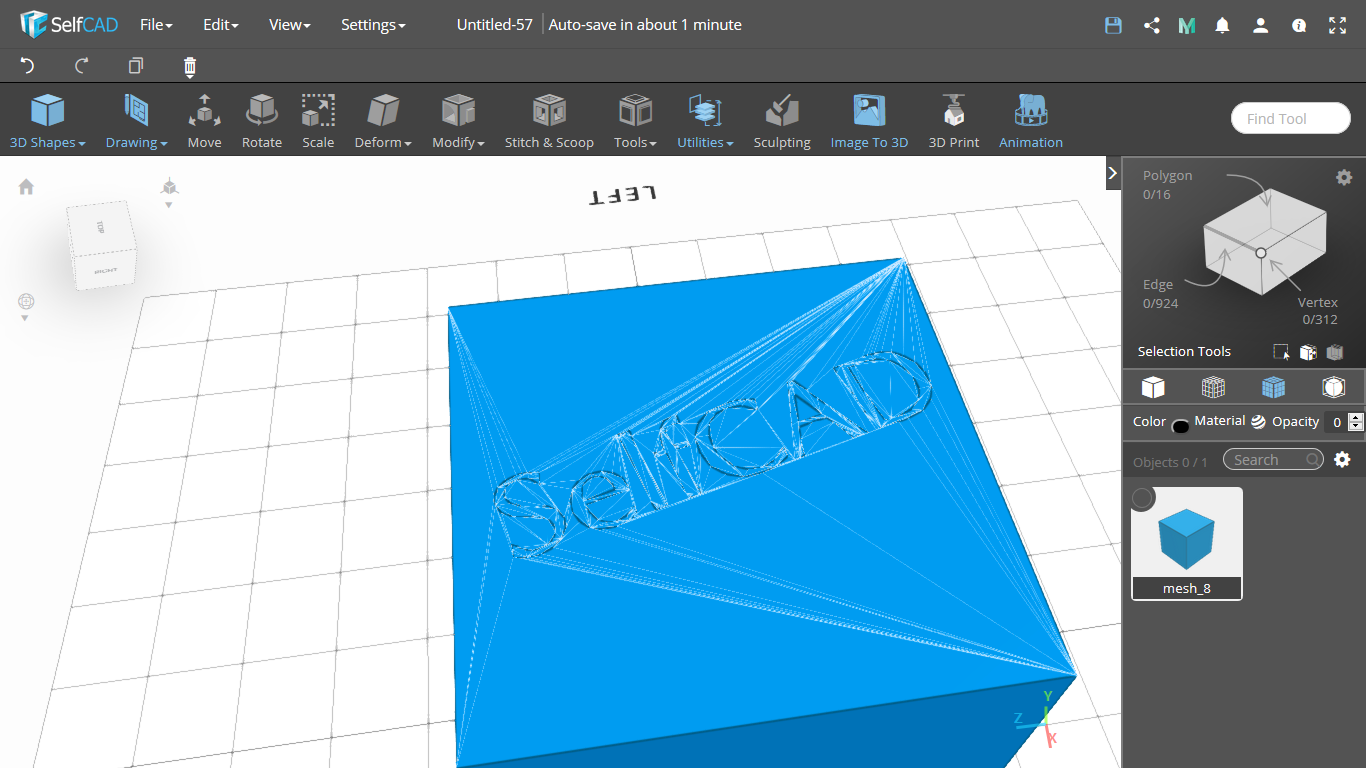Open selection panel gear settings
Viewport: 1366px width, 768px height.
1344,177
